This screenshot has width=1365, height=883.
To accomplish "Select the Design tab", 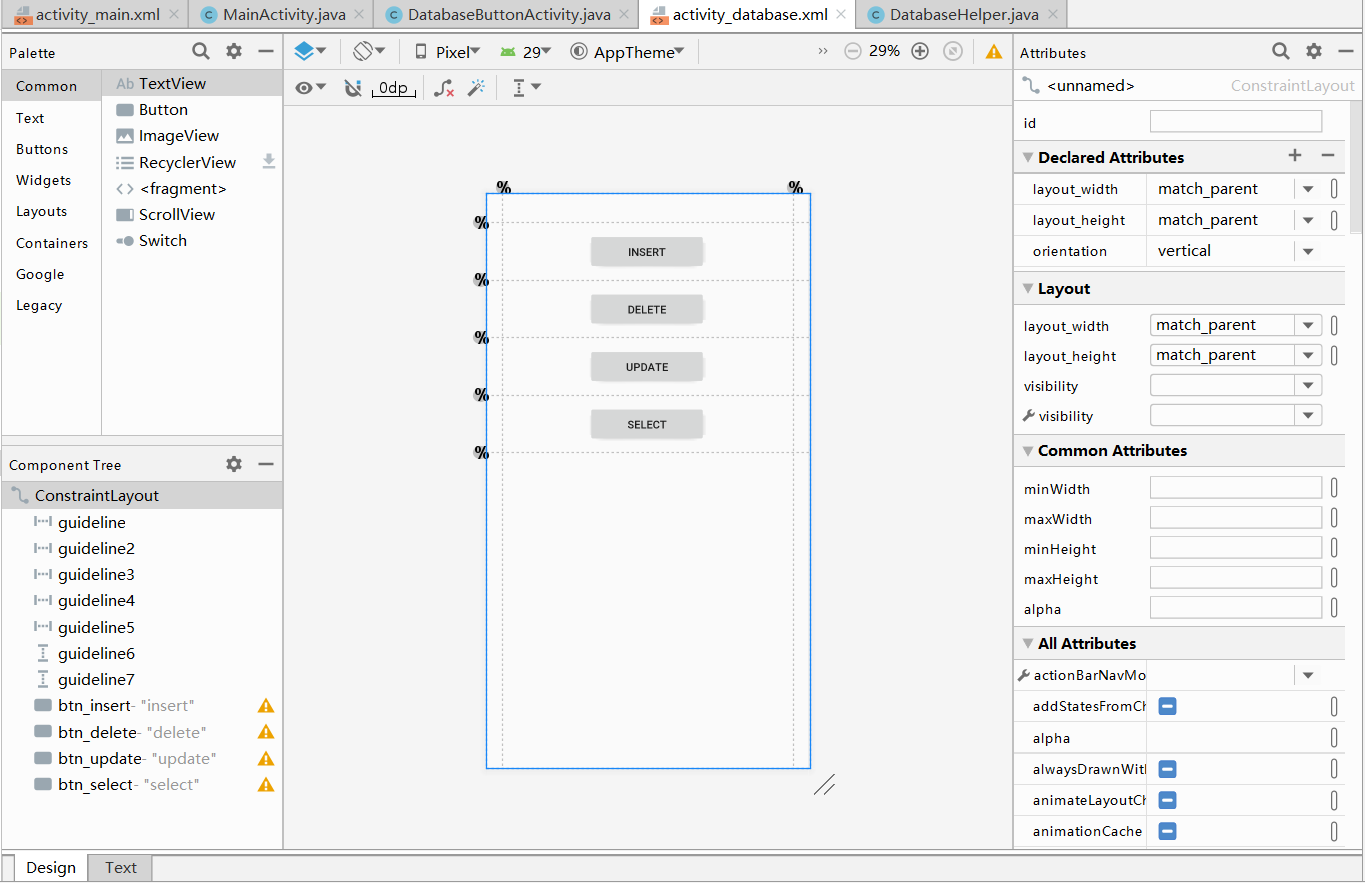I will pos(51,867).
